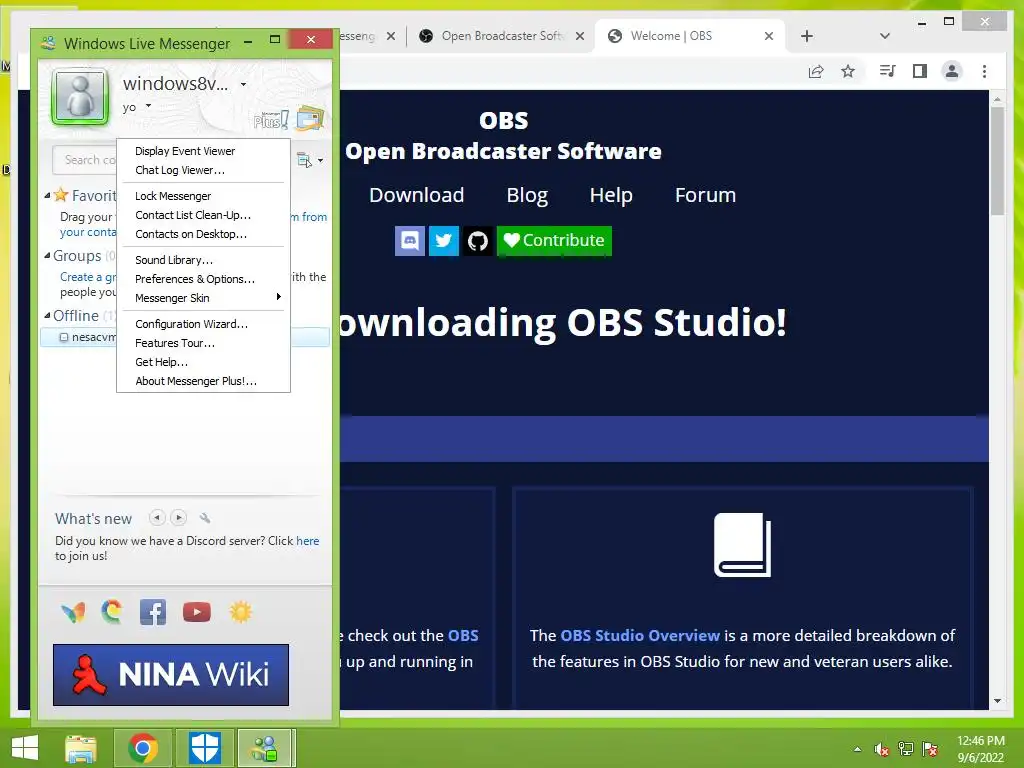Image resolution: width=1024 pixels, height=768 pixels.
Task: Open File Explorer from taskbar
Action: coord(81,748)
